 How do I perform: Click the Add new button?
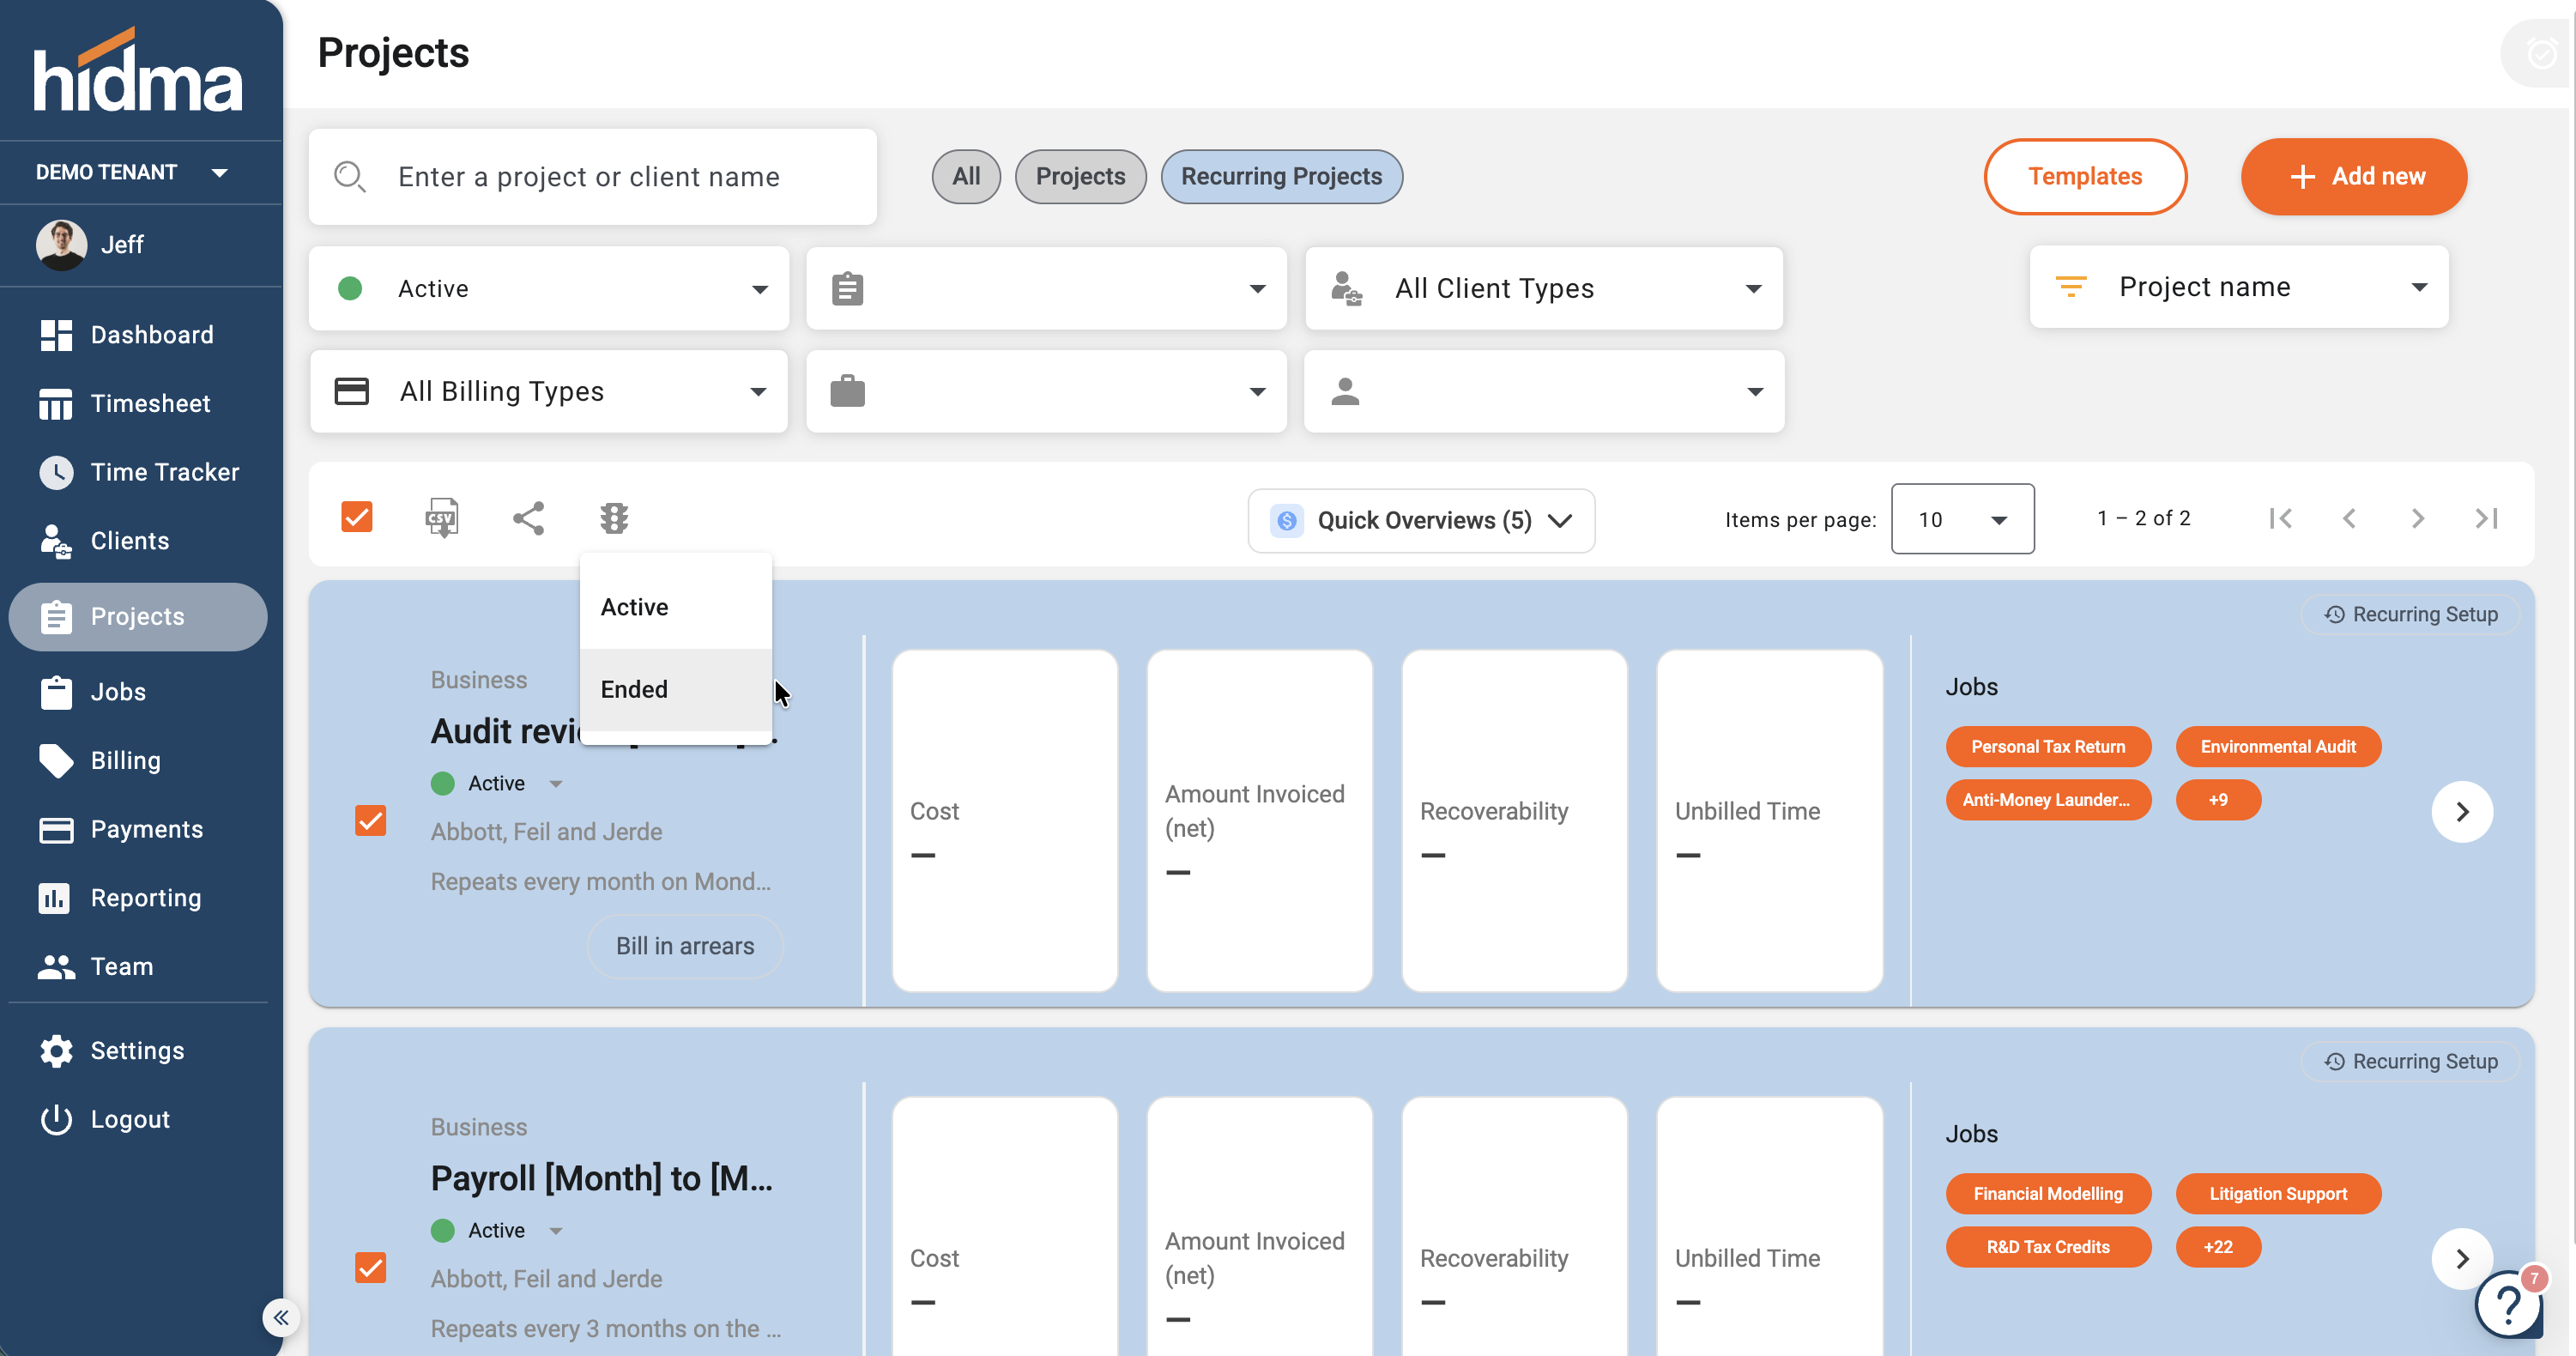pos(2353,177)
